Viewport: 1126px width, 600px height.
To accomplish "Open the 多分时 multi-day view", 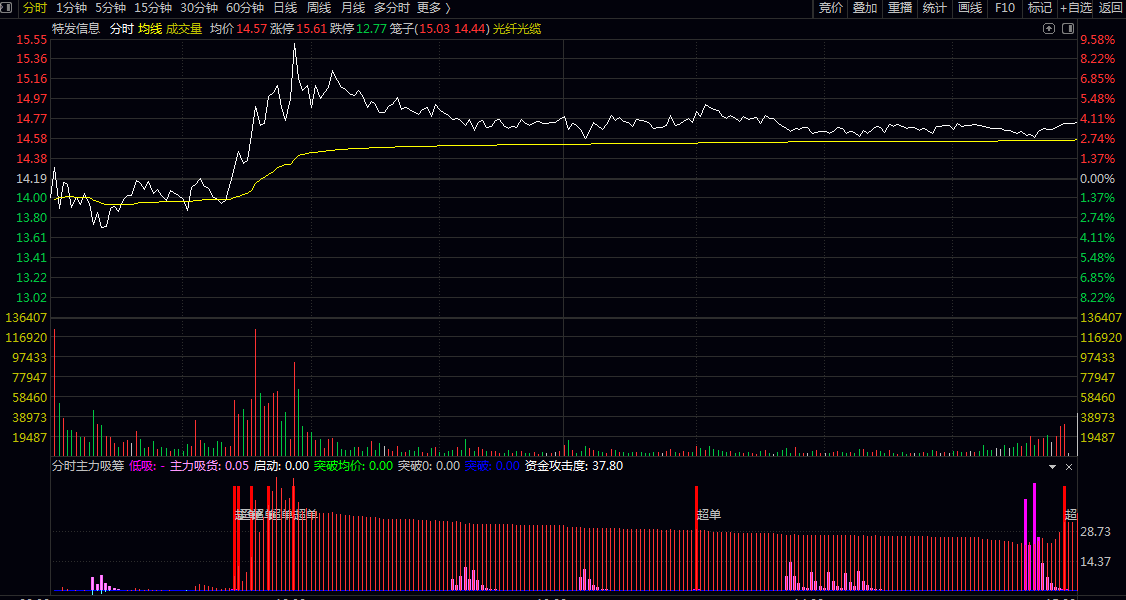I will (x=392, y=8).
